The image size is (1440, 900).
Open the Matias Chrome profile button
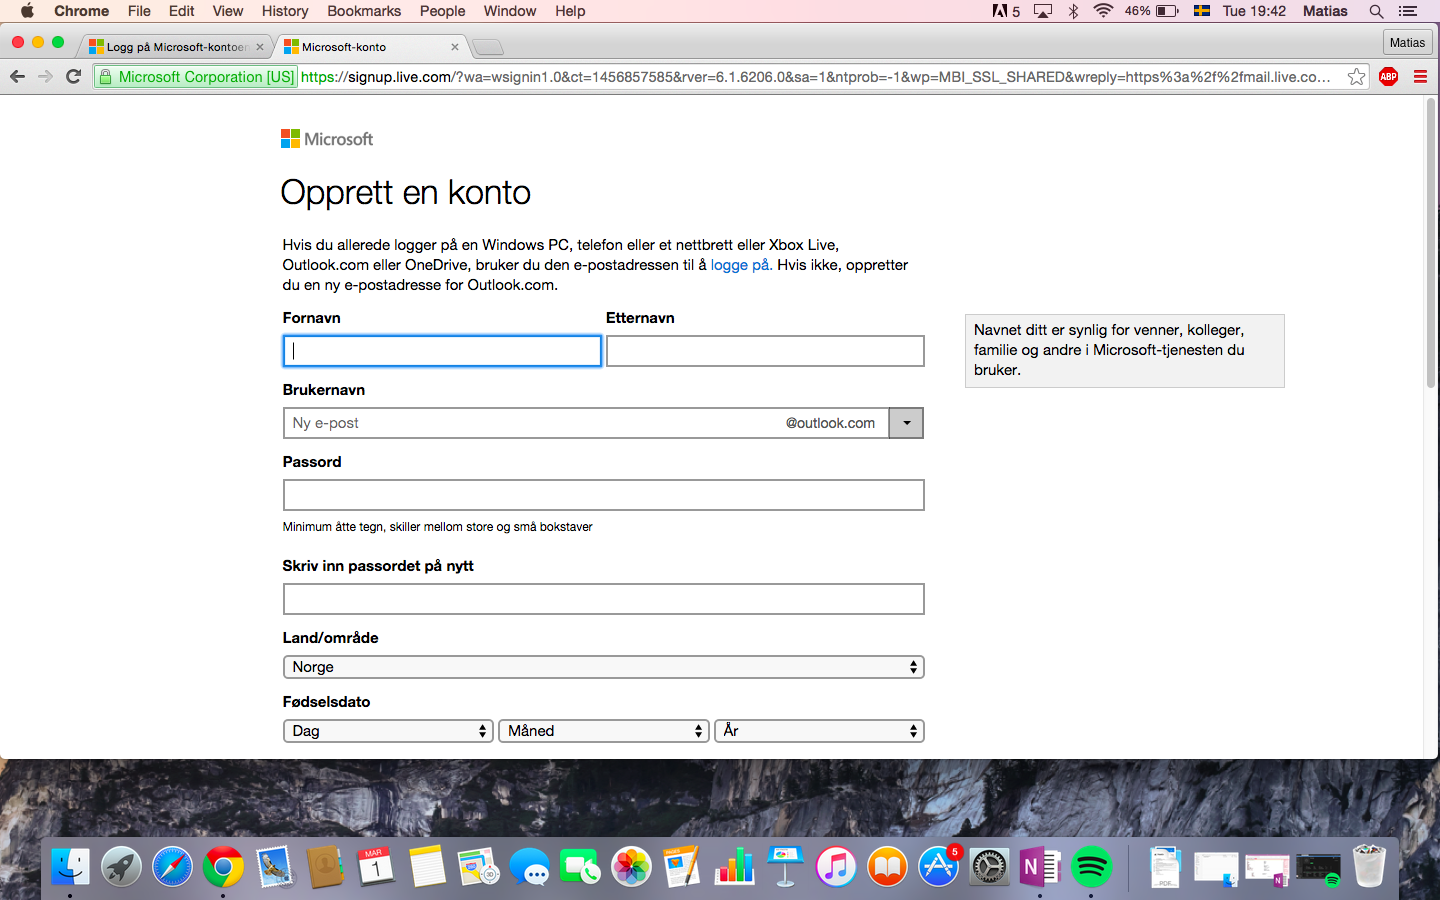[1407, 42]
